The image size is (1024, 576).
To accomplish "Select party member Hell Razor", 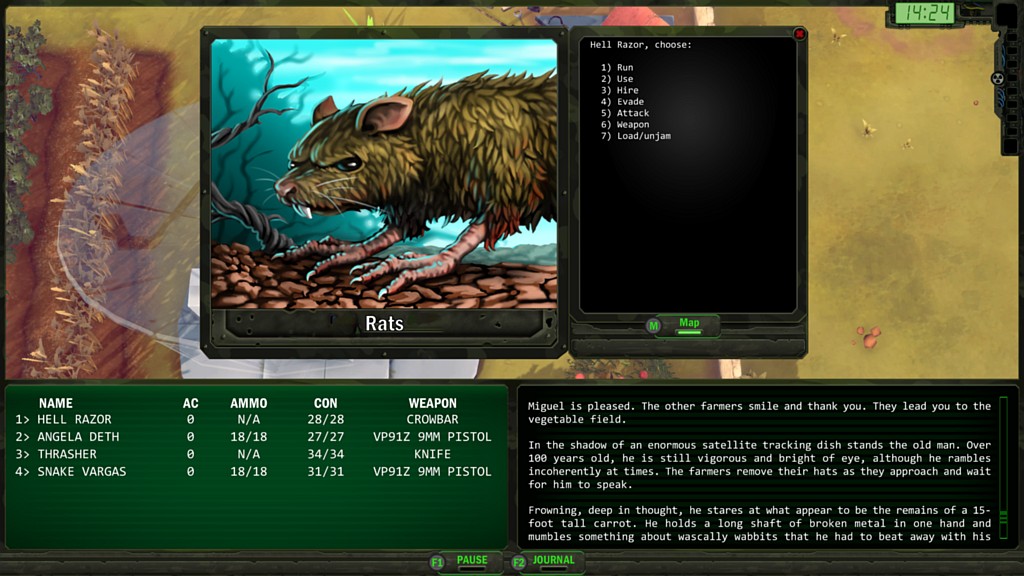I will [74, 419].
